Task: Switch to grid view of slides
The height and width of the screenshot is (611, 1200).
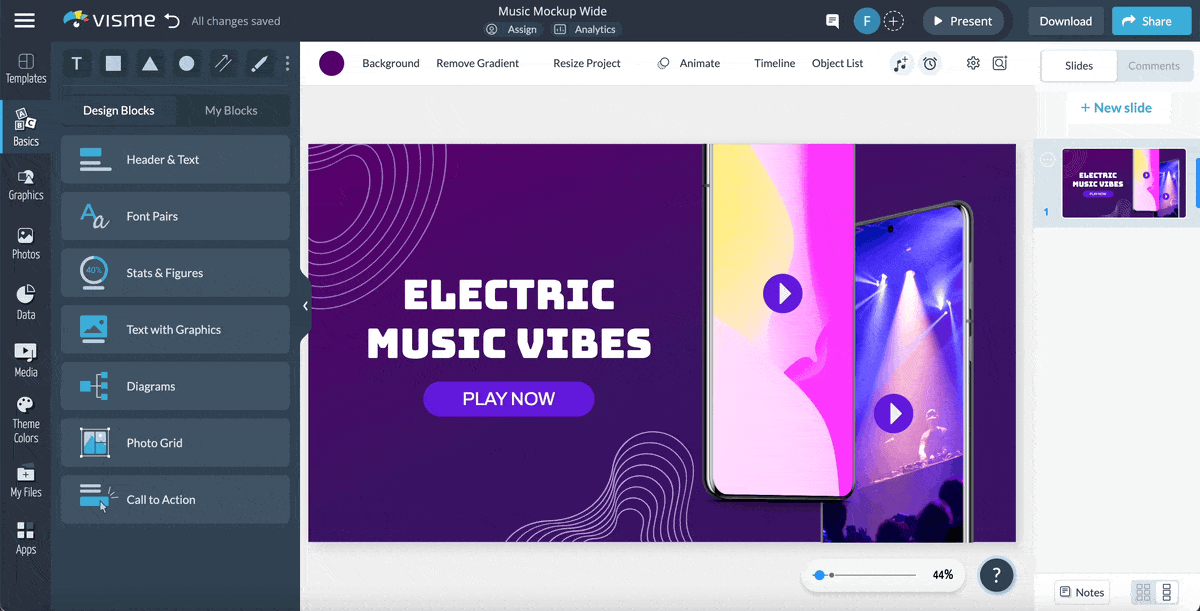Action: tap(1143, 592)
